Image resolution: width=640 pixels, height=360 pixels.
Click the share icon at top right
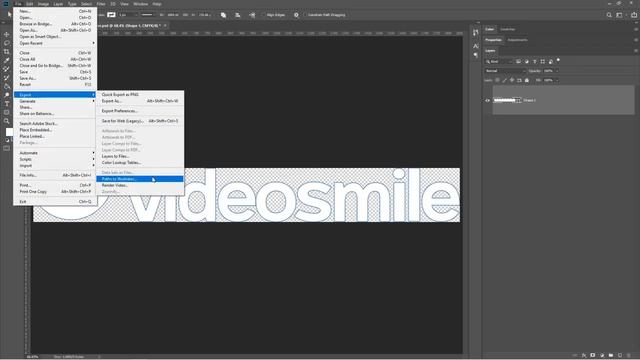[x=634, y=15]
